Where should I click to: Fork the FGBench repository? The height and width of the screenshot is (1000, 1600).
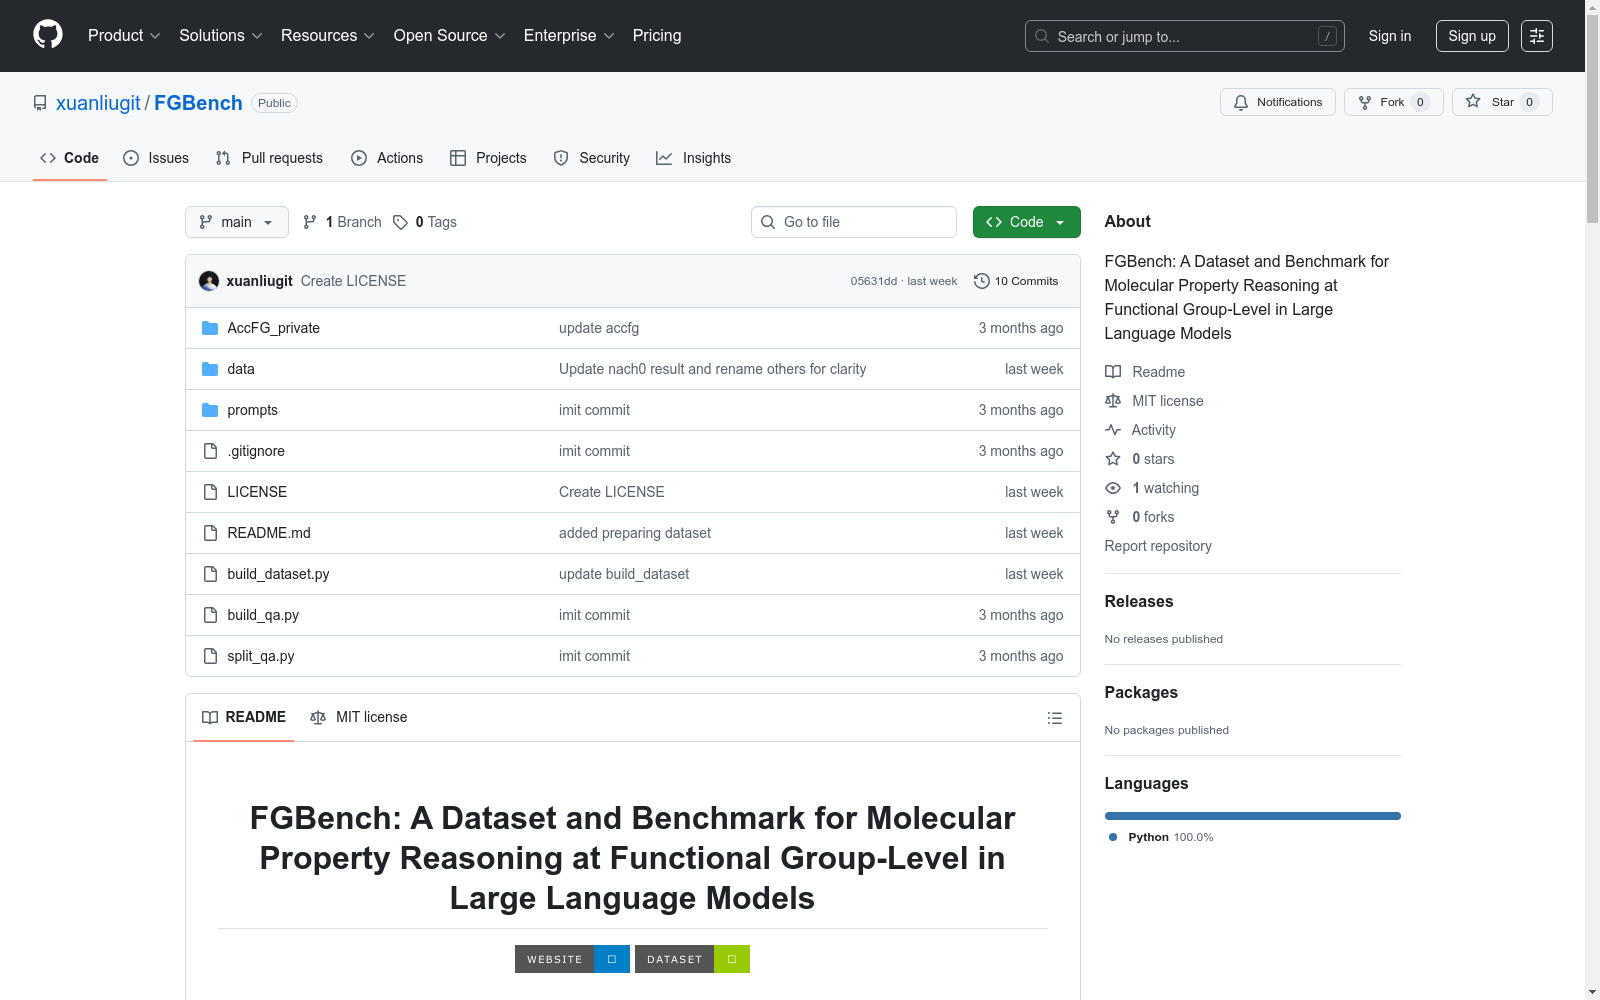(x=1394, y=102)
